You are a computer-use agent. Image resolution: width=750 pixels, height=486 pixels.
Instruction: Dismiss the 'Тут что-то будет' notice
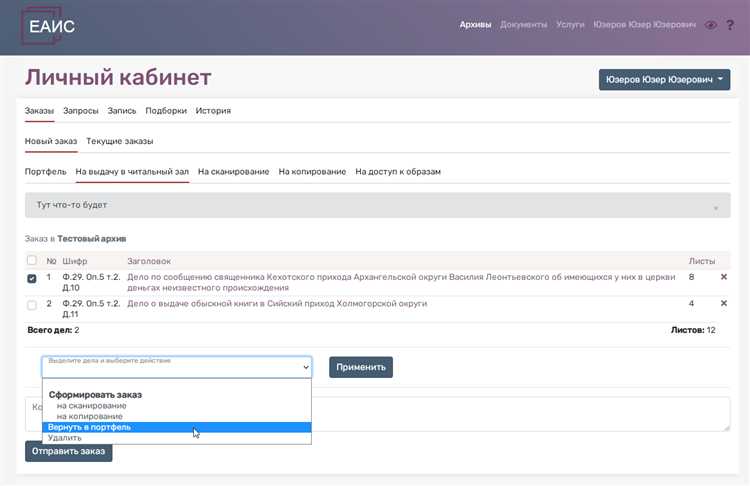[x=715, y=207]
